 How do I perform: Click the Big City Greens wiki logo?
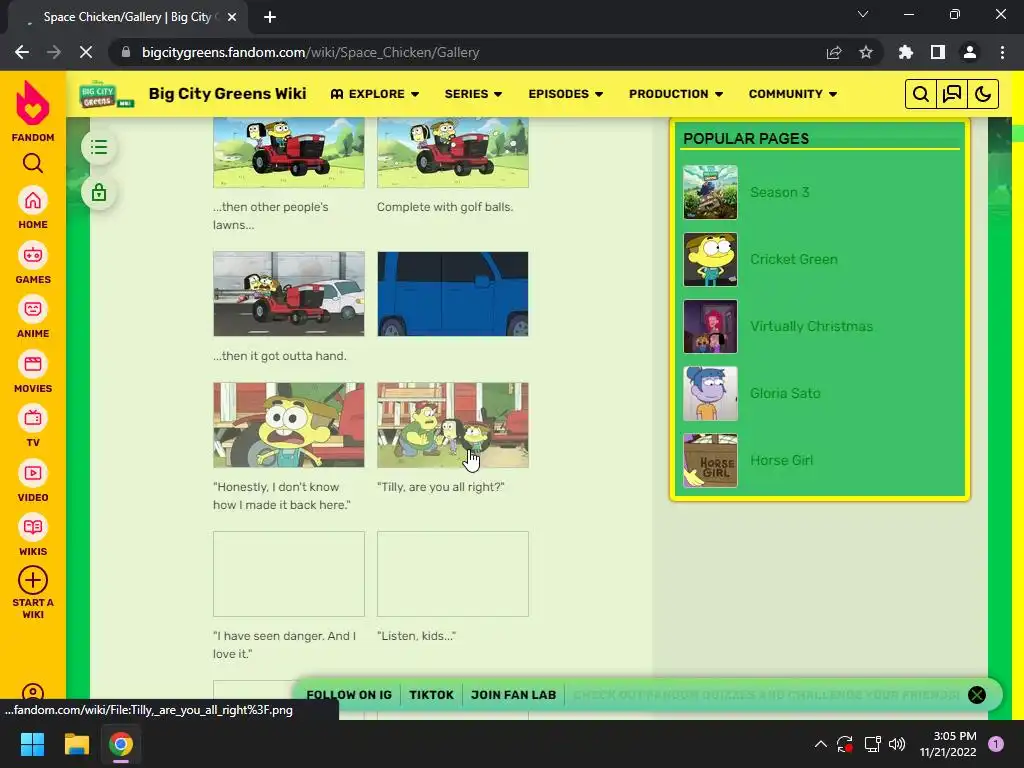pyautogui.click(x=106, y=94)
